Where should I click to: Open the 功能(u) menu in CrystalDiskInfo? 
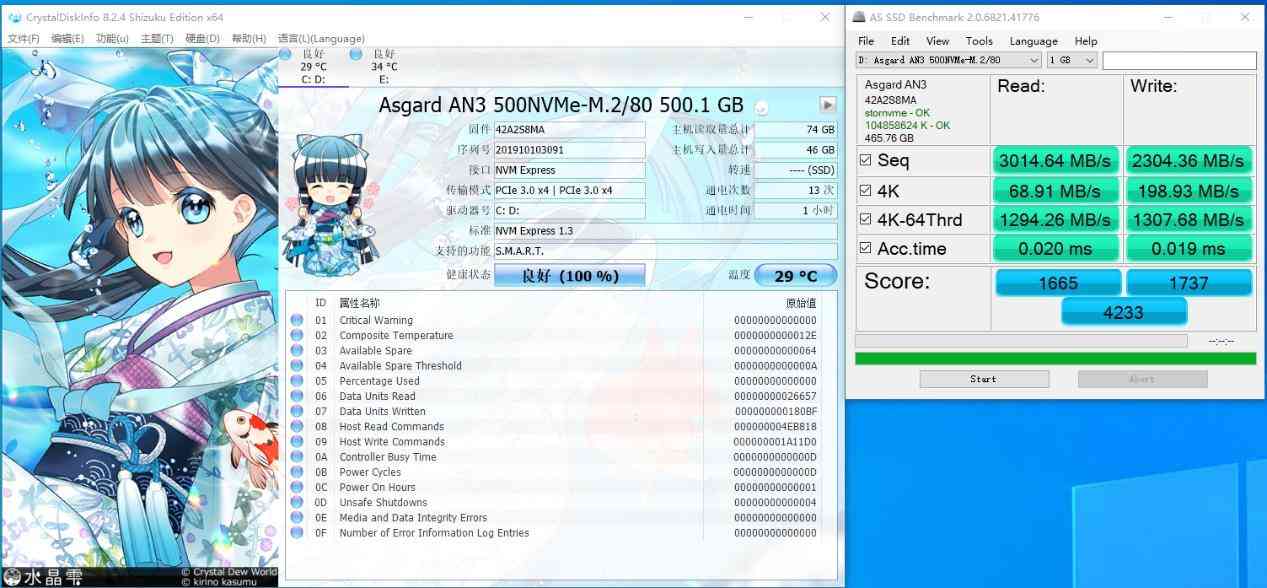pos(112,38)
